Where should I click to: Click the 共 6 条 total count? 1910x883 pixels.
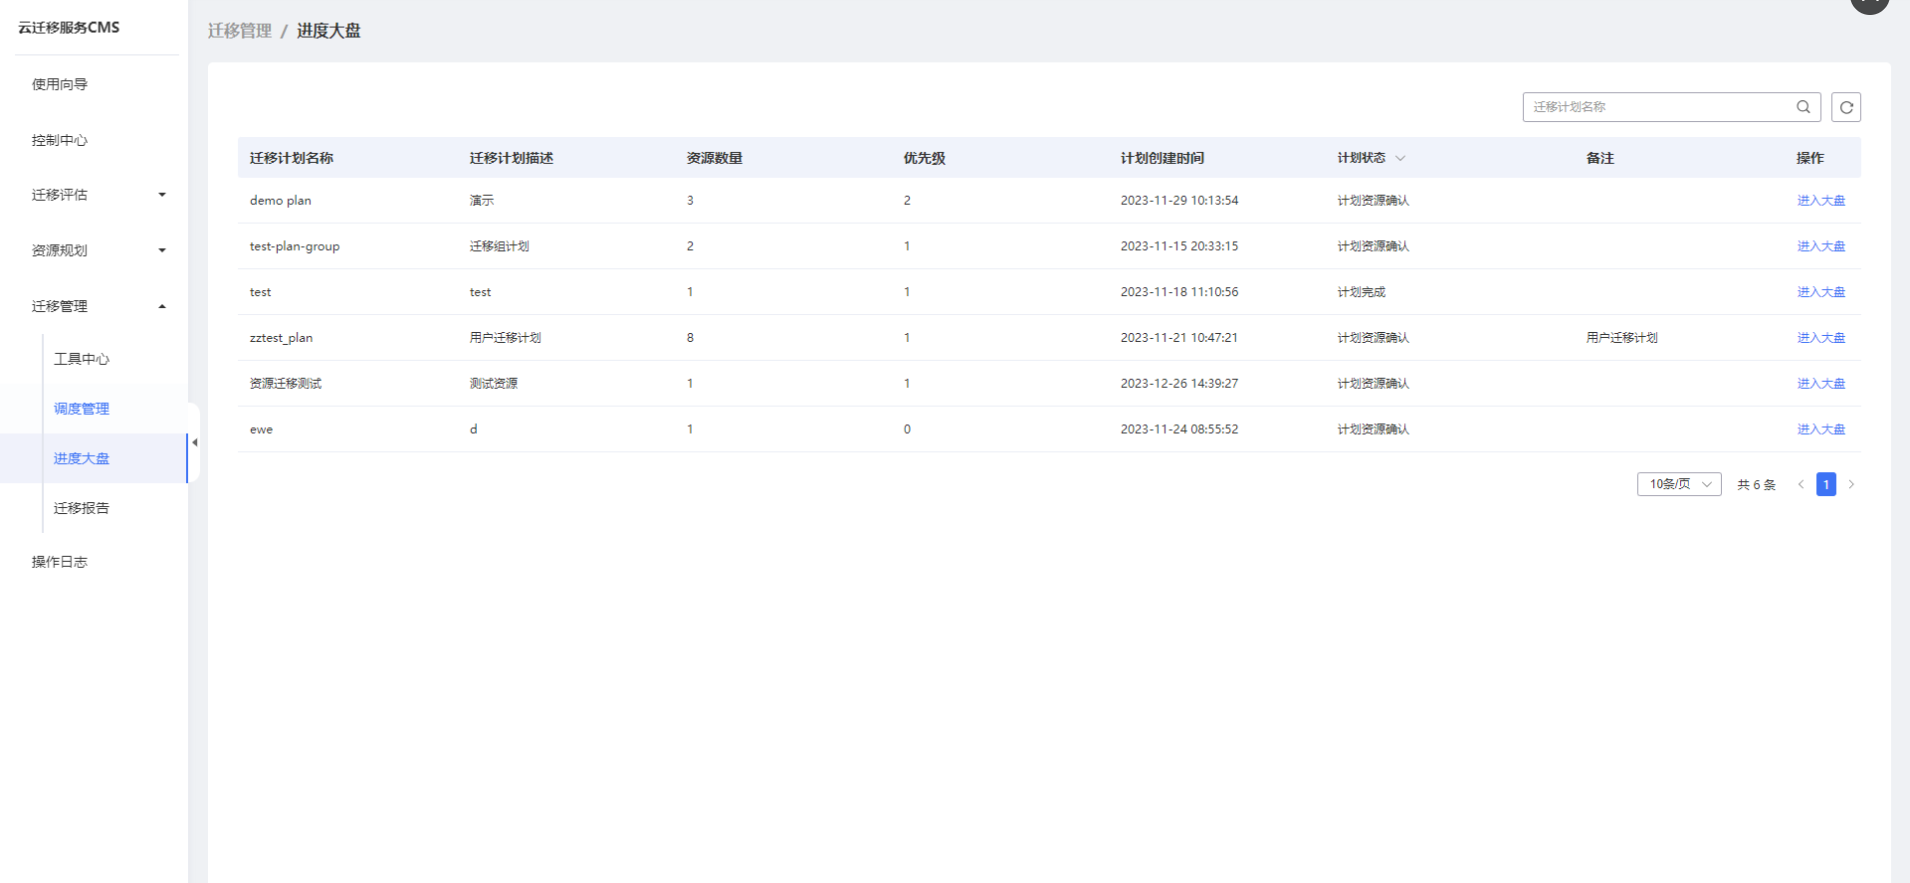tap(1756, 485)
